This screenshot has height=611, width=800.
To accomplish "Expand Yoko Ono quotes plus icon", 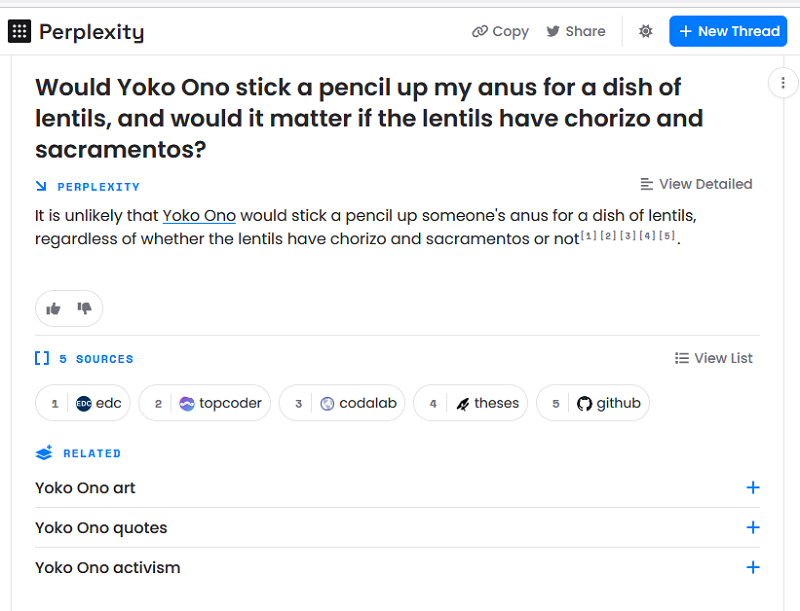I will [753, 527].
